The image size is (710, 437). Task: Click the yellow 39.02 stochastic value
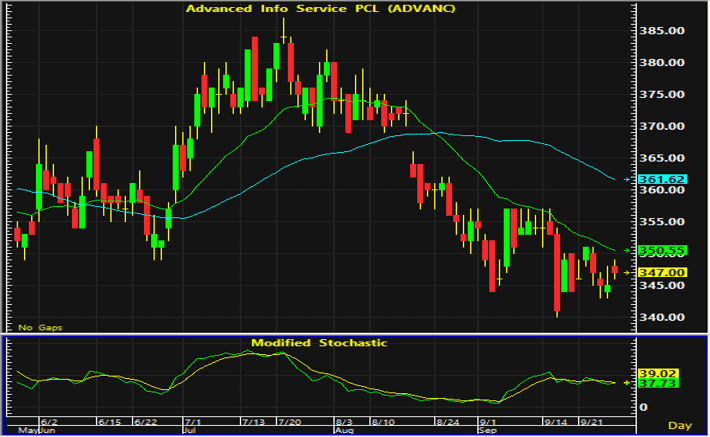tap(657, 374)
